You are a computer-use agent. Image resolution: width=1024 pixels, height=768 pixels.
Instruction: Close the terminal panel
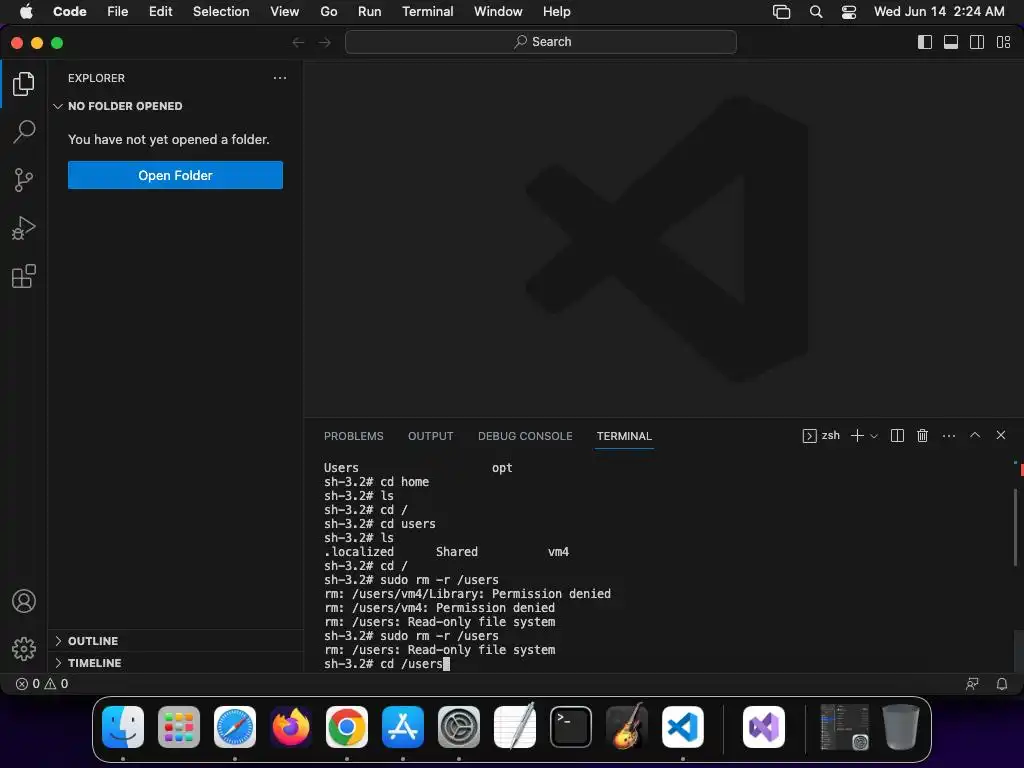pos(1000,435)
